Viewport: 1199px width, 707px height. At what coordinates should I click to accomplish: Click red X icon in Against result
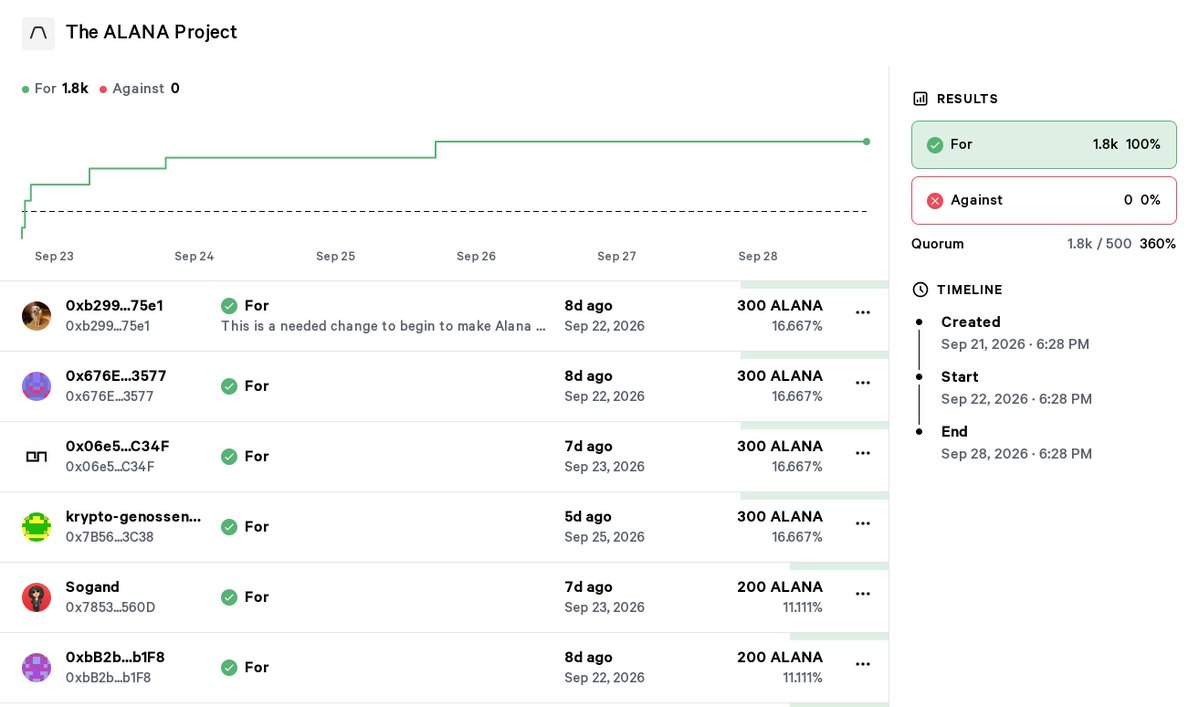934,200
